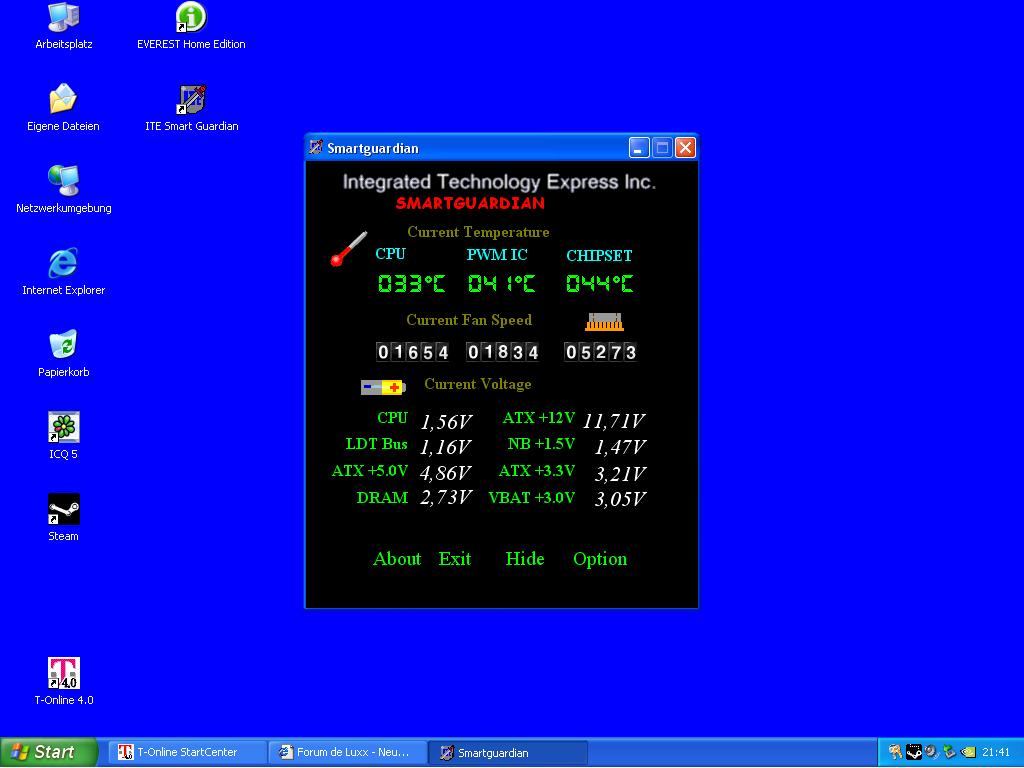
Task: Click the red SMARTGUARDIAN logo text
Action: 470,203
